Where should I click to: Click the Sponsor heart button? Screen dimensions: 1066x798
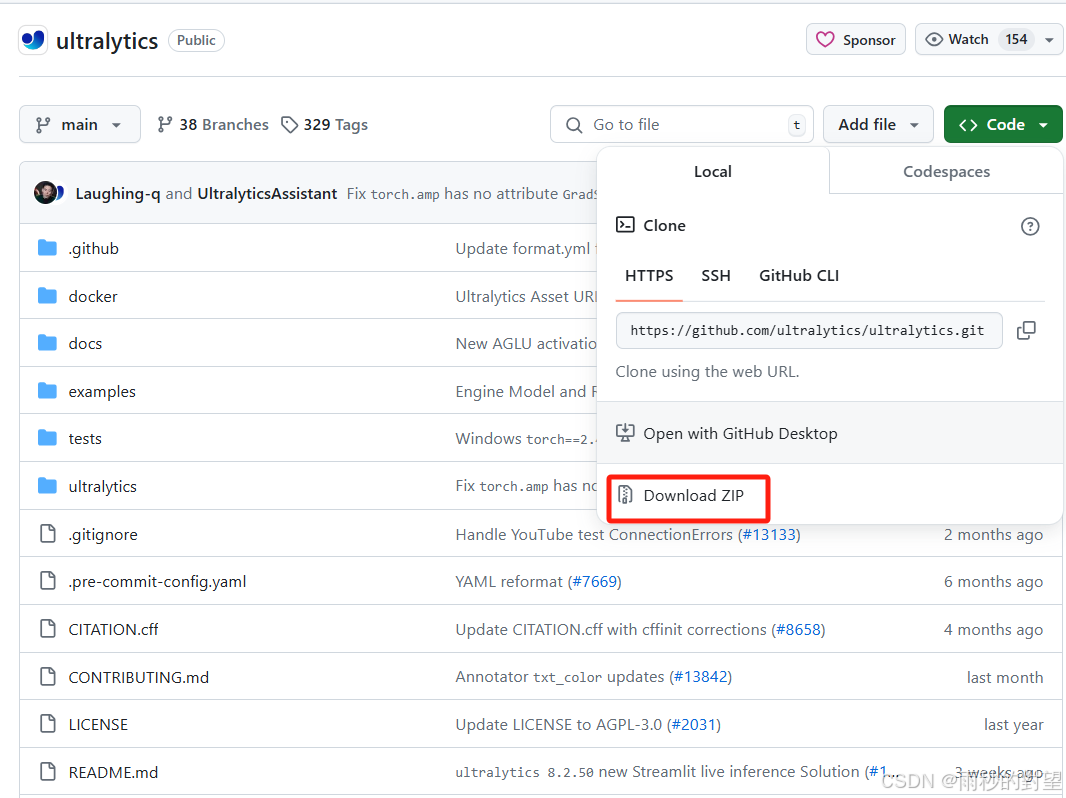tap(855, 39)
